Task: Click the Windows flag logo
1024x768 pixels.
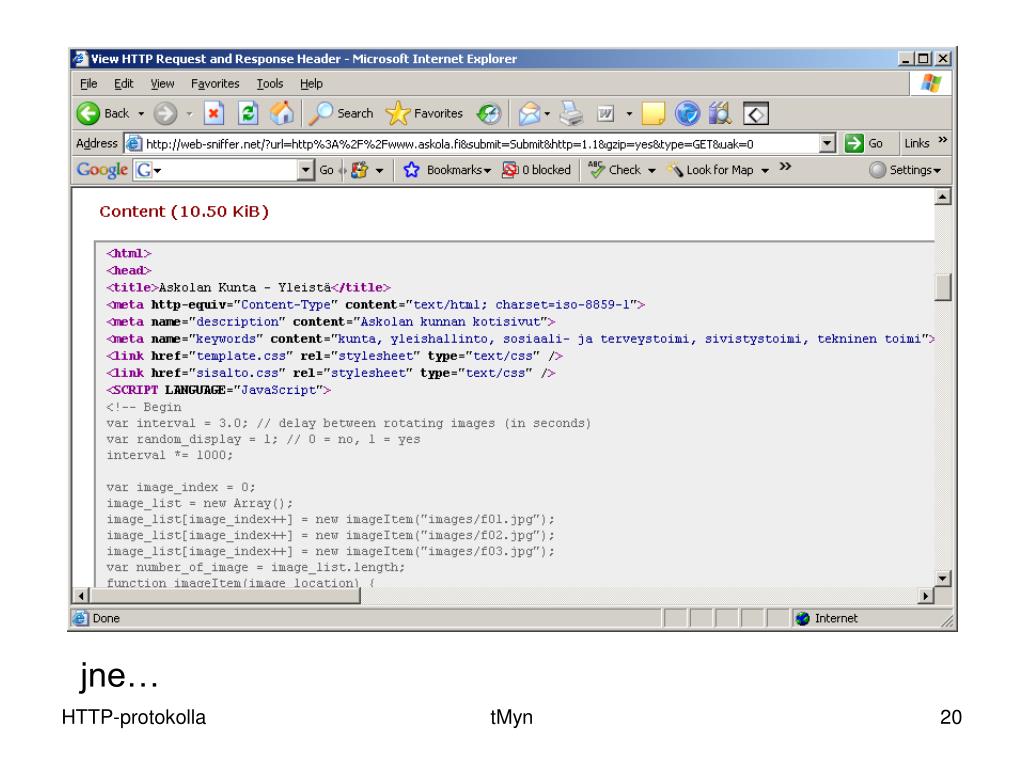Action: tap(931, 84)
